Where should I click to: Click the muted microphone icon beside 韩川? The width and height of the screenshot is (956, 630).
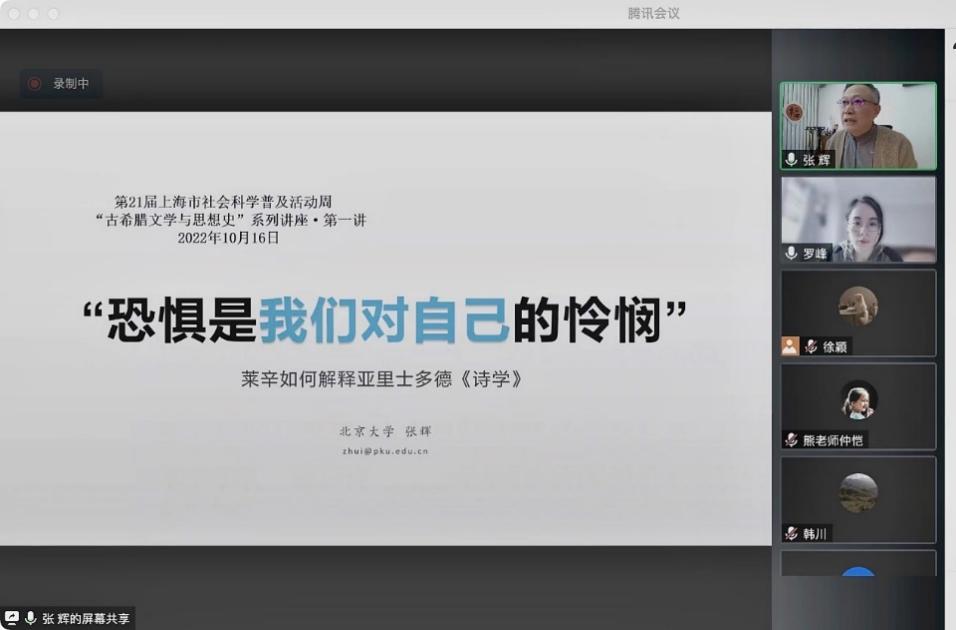pos(791,534)
